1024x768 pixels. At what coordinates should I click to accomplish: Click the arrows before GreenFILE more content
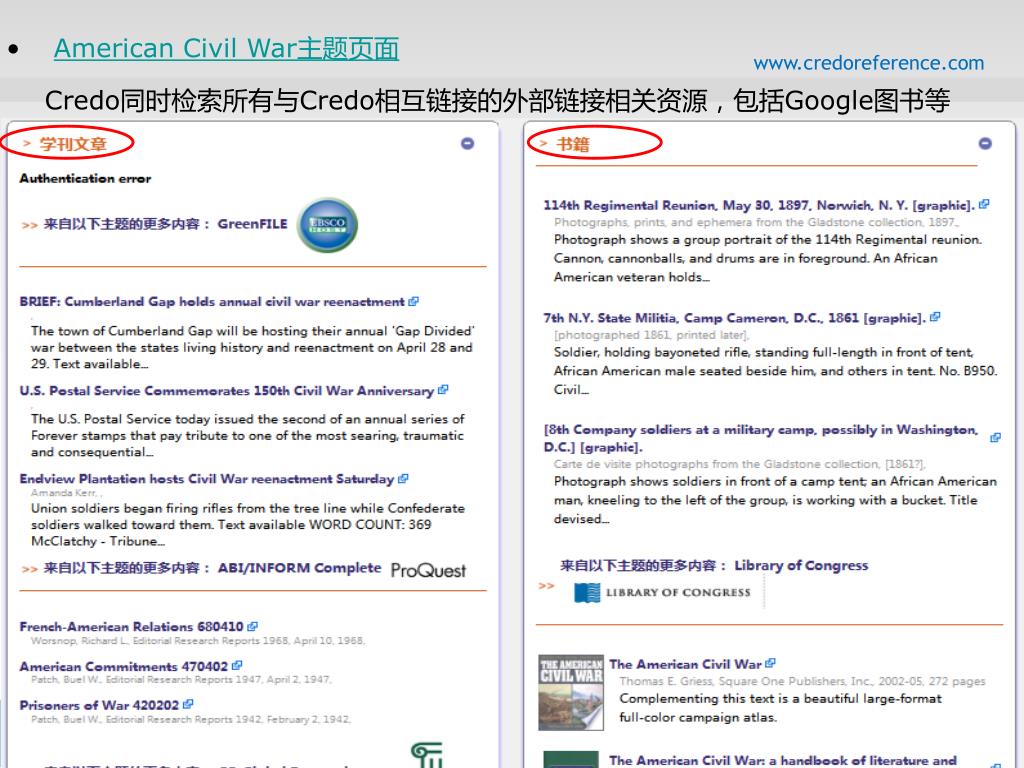click(x=29, y=225)
